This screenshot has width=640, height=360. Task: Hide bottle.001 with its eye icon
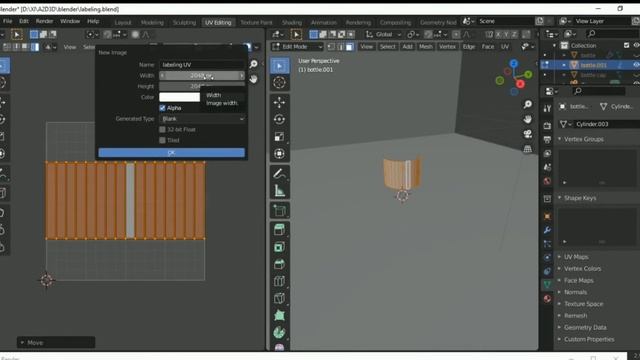pyautogui.click(x=636, y=65)
